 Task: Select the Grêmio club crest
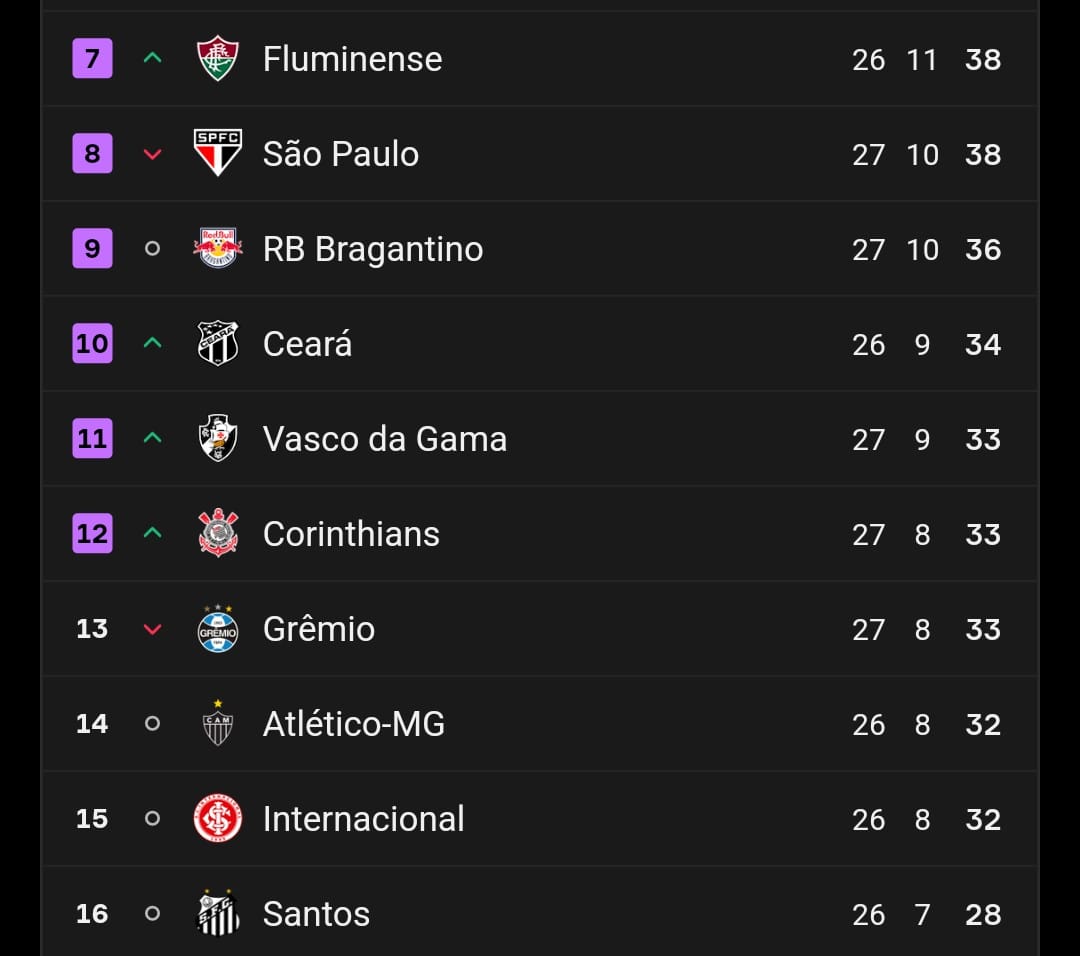click(x=217, y=628)
